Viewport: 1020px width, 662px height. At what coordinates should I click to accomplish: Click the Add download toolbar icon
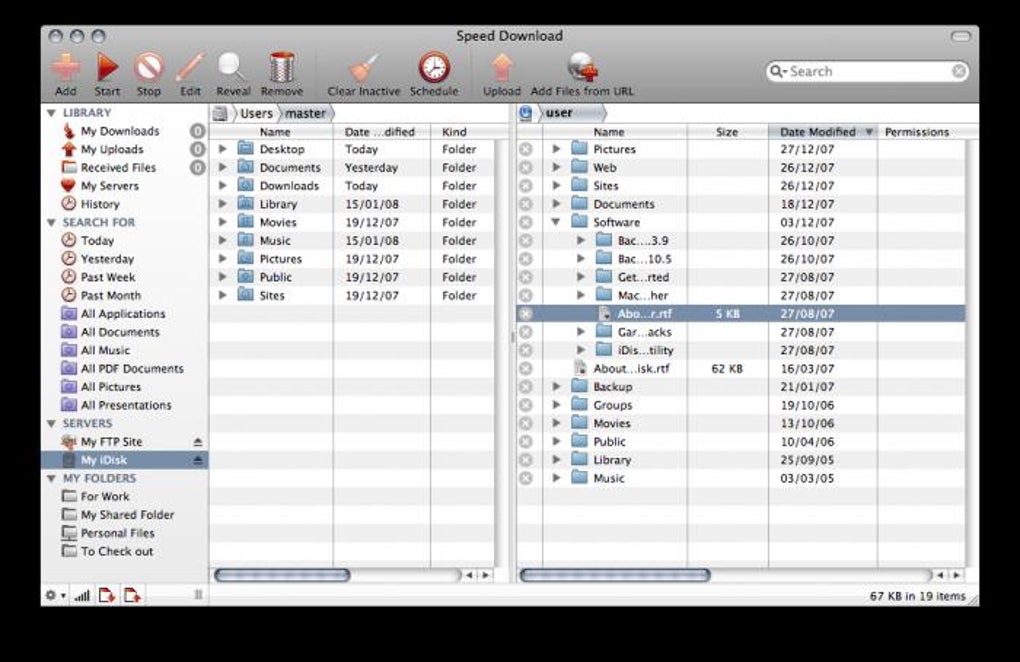66,68
